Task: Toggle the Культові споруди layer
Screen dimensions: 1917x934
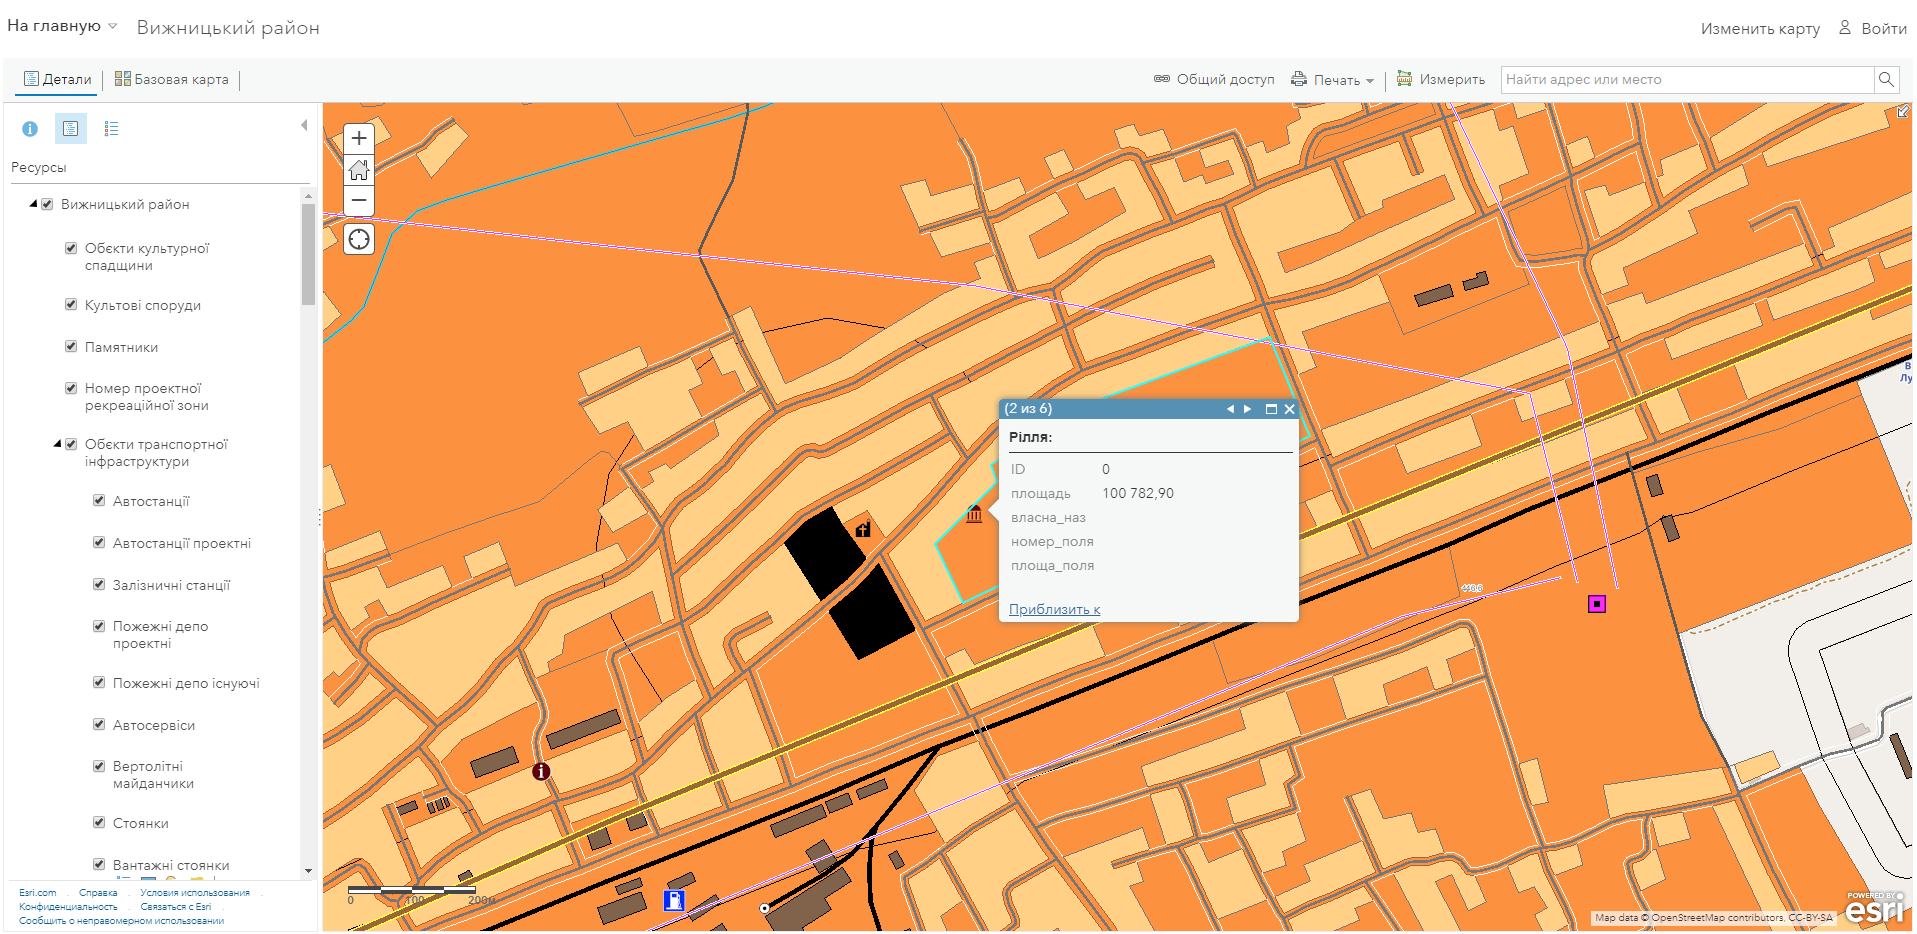Action: tap(71, 304)
